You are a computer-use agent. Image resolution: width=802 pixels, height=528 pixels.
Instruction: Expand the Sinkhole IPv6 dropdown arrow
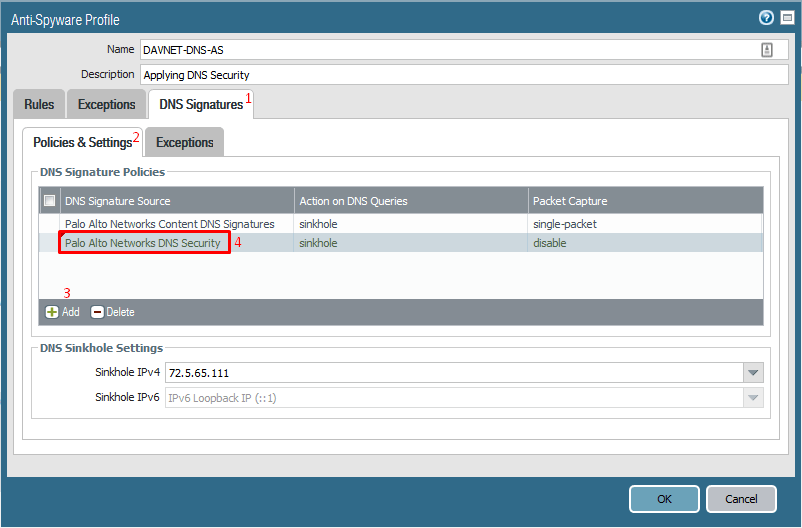pos(753,398)
